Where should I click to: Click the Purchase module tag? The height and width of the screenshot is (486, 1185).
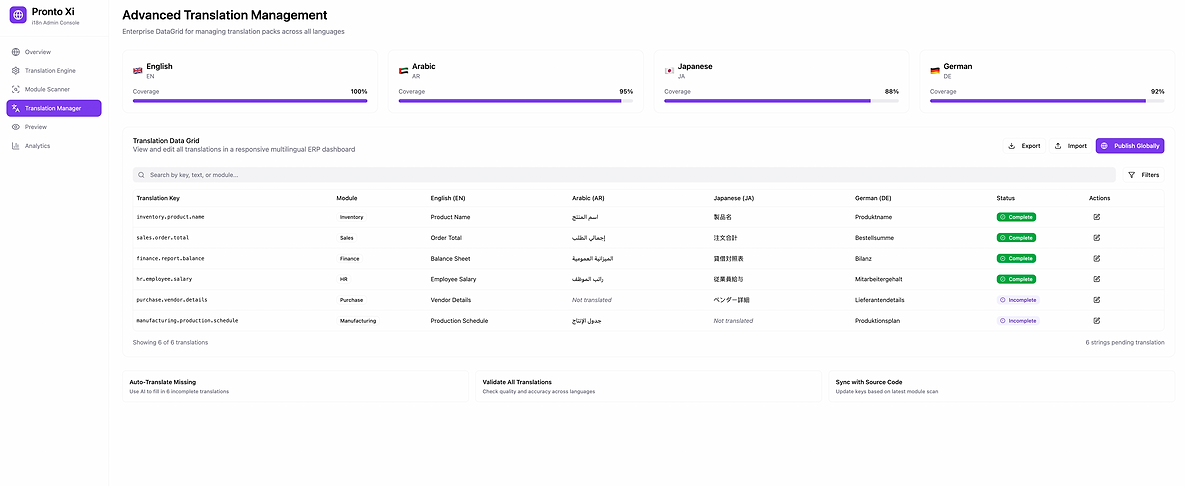351,300
